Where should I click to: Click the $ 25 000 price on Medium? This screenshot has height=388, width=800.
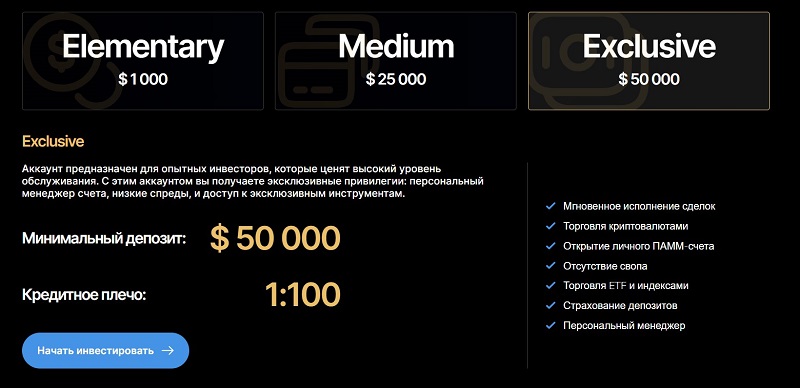396,79
